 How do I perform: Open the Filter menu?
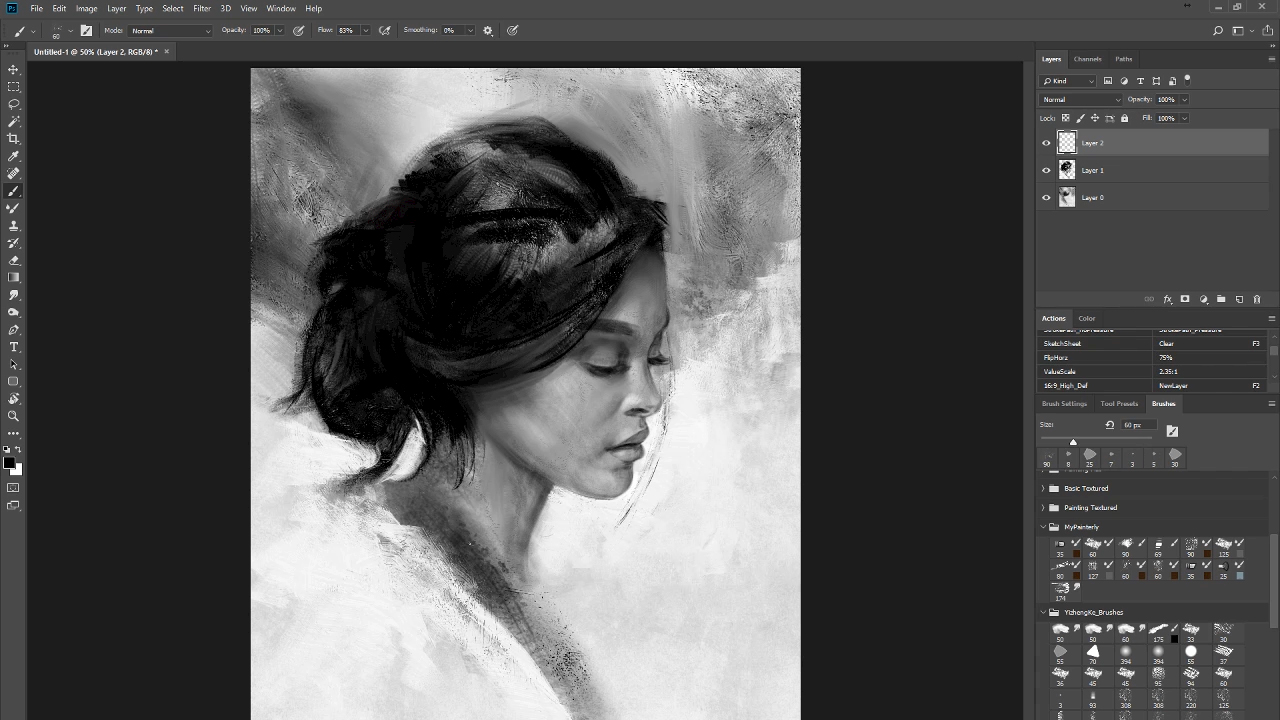tap(202, 8)
